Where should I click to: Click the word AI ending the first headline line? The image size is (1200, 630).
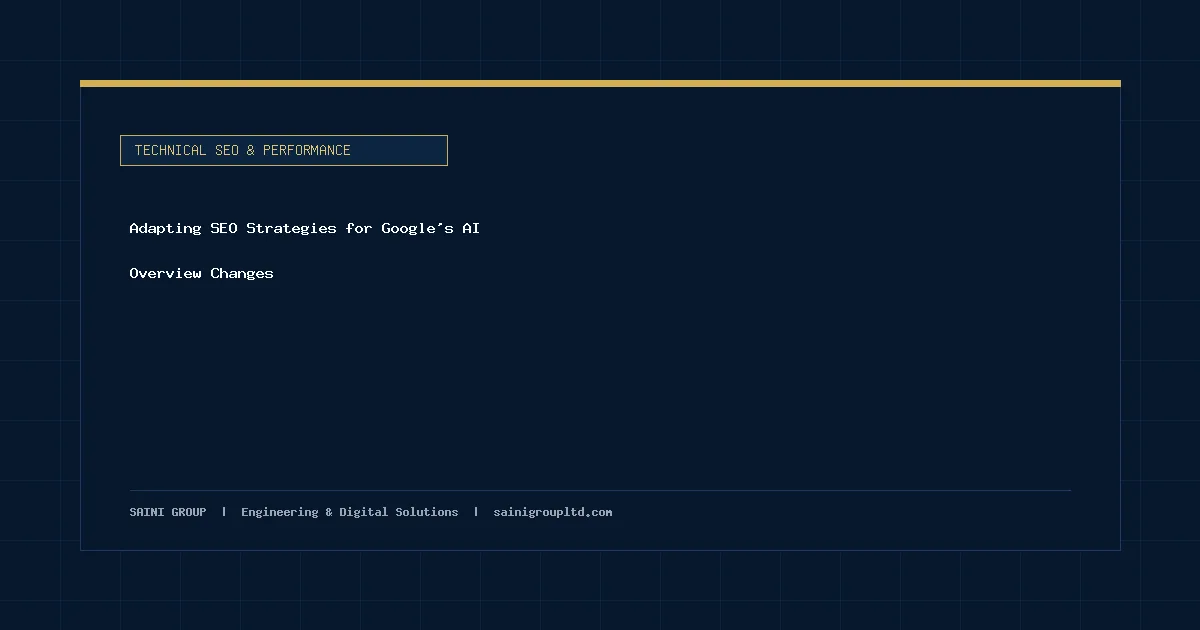tap(471, 228)
